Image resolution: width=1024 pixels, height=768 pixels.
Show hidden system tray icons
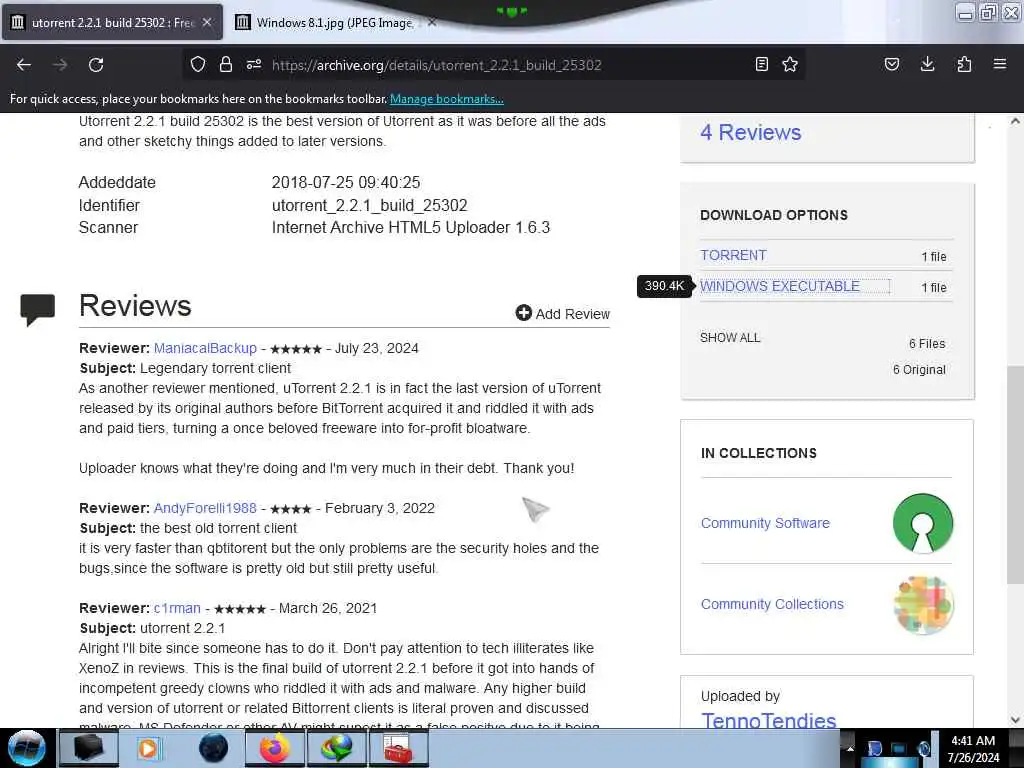pyautogui.click(x=850, y=748)
